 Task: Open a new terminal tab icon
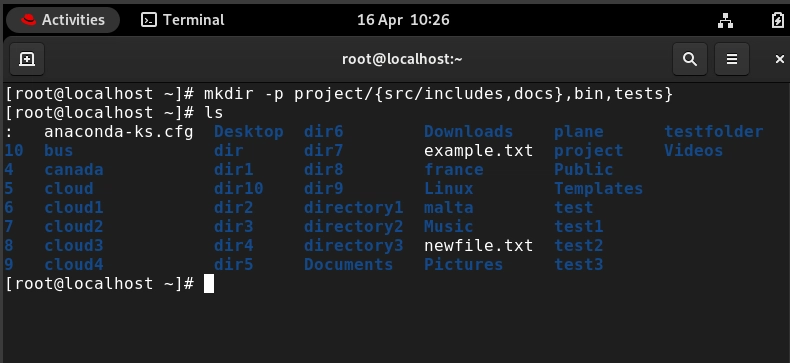[27, 59]
